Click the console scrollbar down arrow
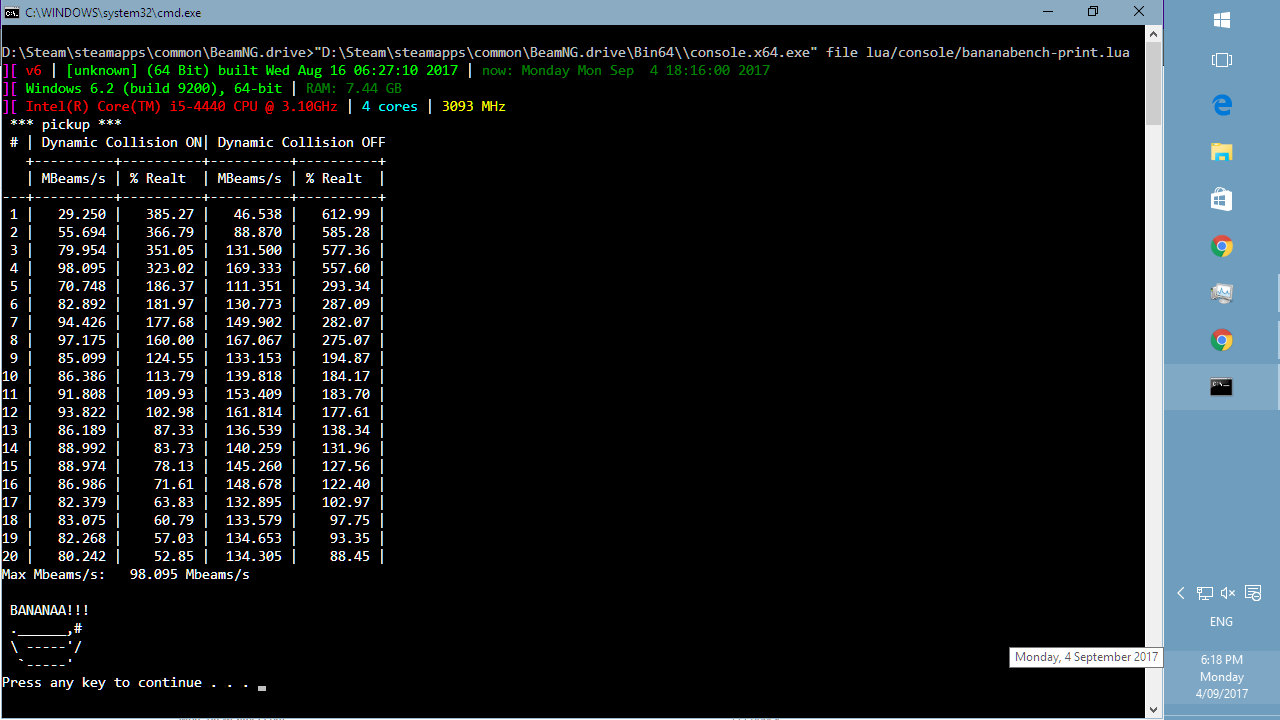The width and height of the screenshot is (1280, 720). pyautogui.click(x=1153, y=709)
